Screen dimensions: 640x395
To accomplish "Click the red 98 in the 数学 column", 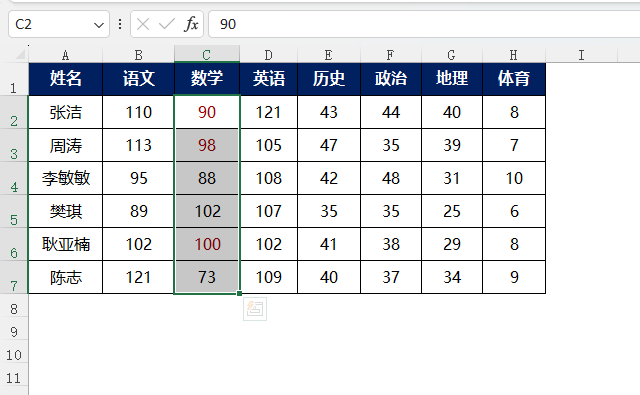I will pyautogui.click(x=207, y=145).
